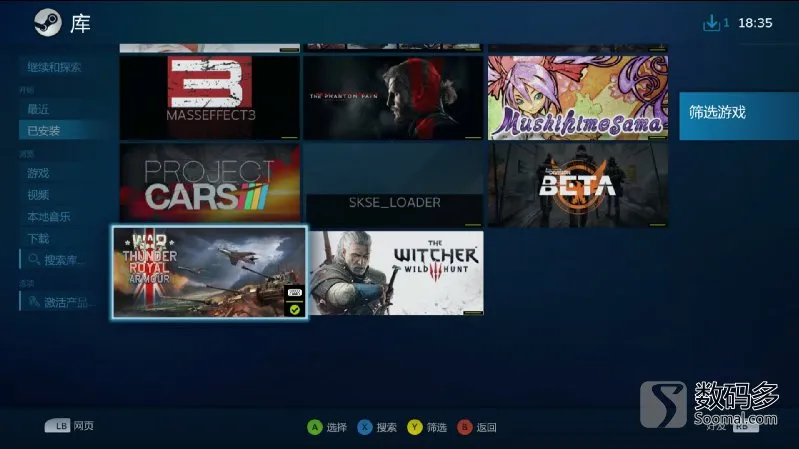
Task: Select The Division BETA tile
Action: [577, 185]
